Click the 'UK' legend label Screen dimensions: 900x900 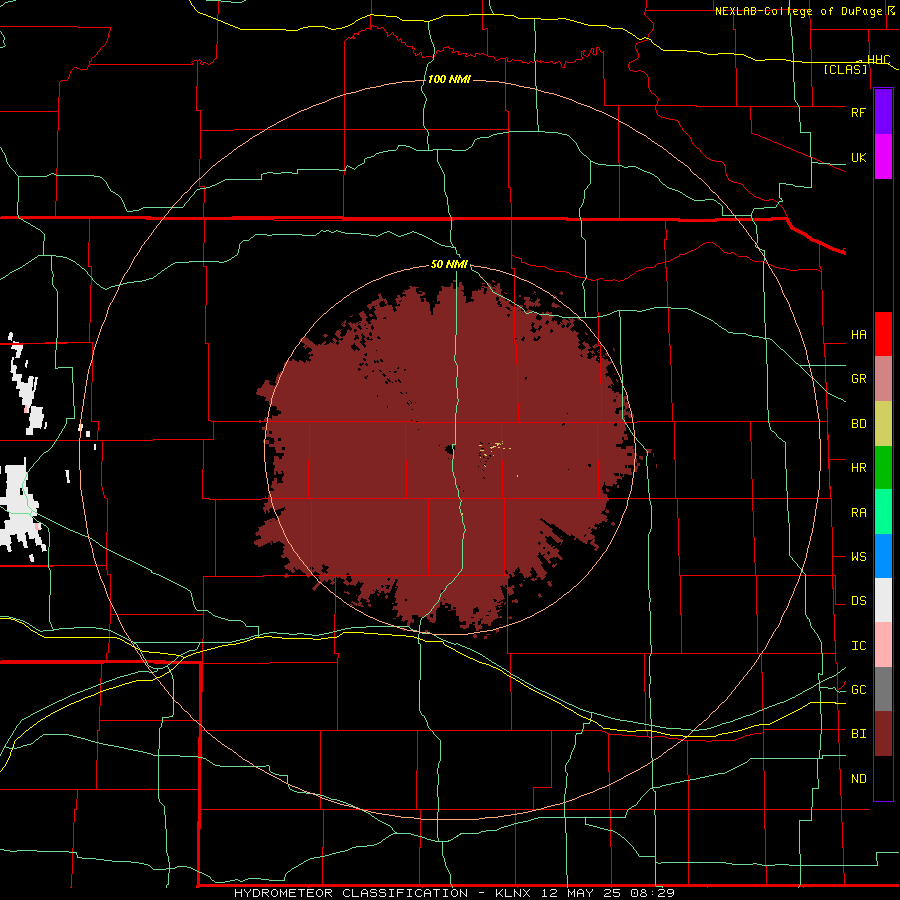(x=858, y=158)
